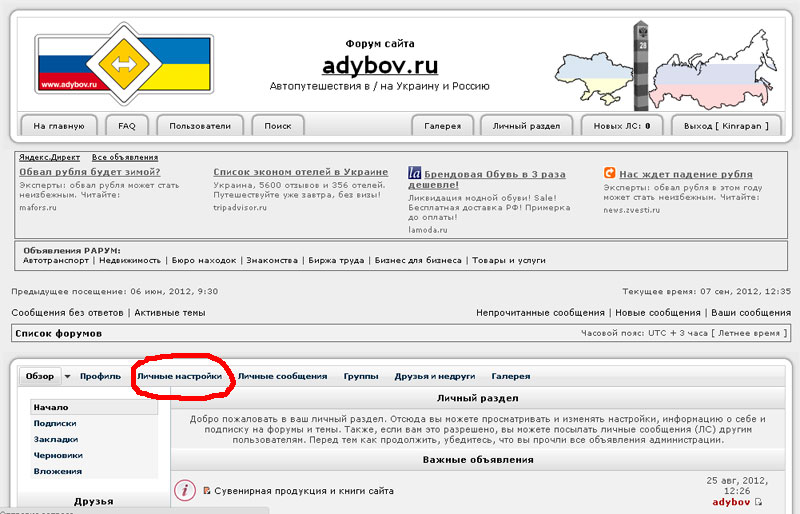Click the adybov.ru road-sign flag logo
The image size is (800, 514).
(124, 64)
